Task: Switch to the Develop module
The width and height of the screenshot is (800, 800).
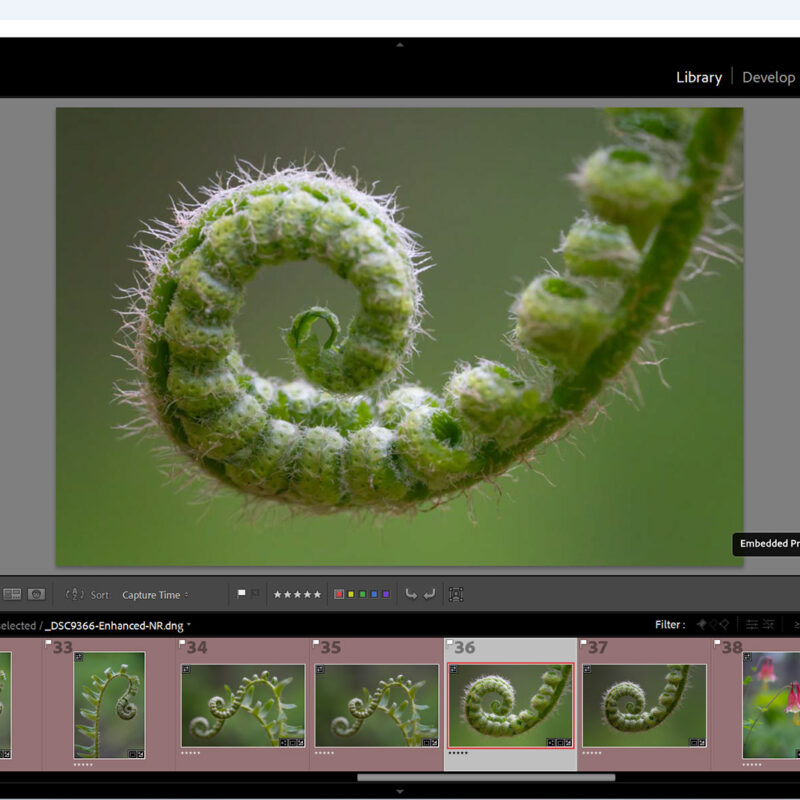Action: pyautogui.click(x=770, y=77)
